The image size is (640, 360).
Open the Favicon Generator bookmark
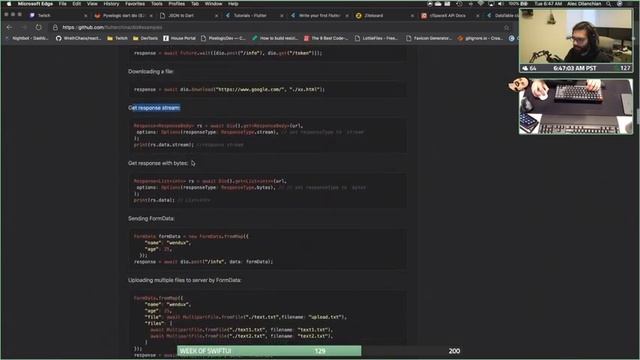point(429,38)
